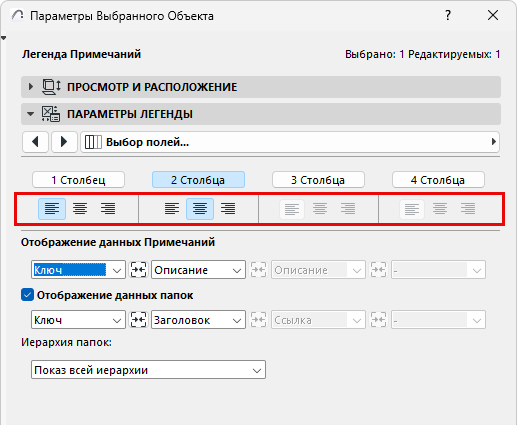Center align column 3 text

pos(320,209)
